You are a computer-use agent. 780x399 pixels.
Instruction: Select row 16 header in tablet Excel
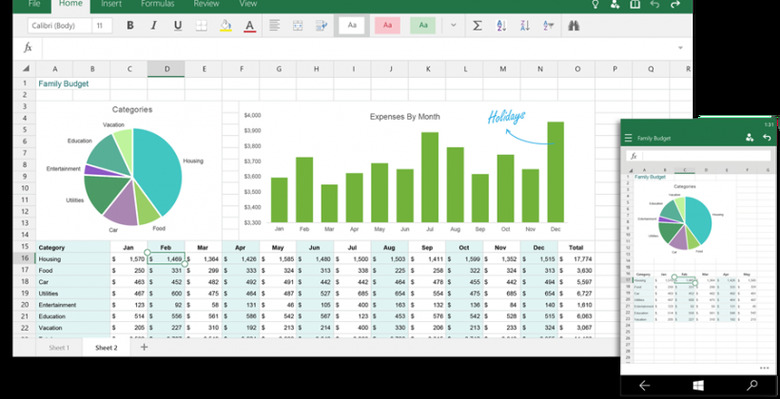point(24,259)
